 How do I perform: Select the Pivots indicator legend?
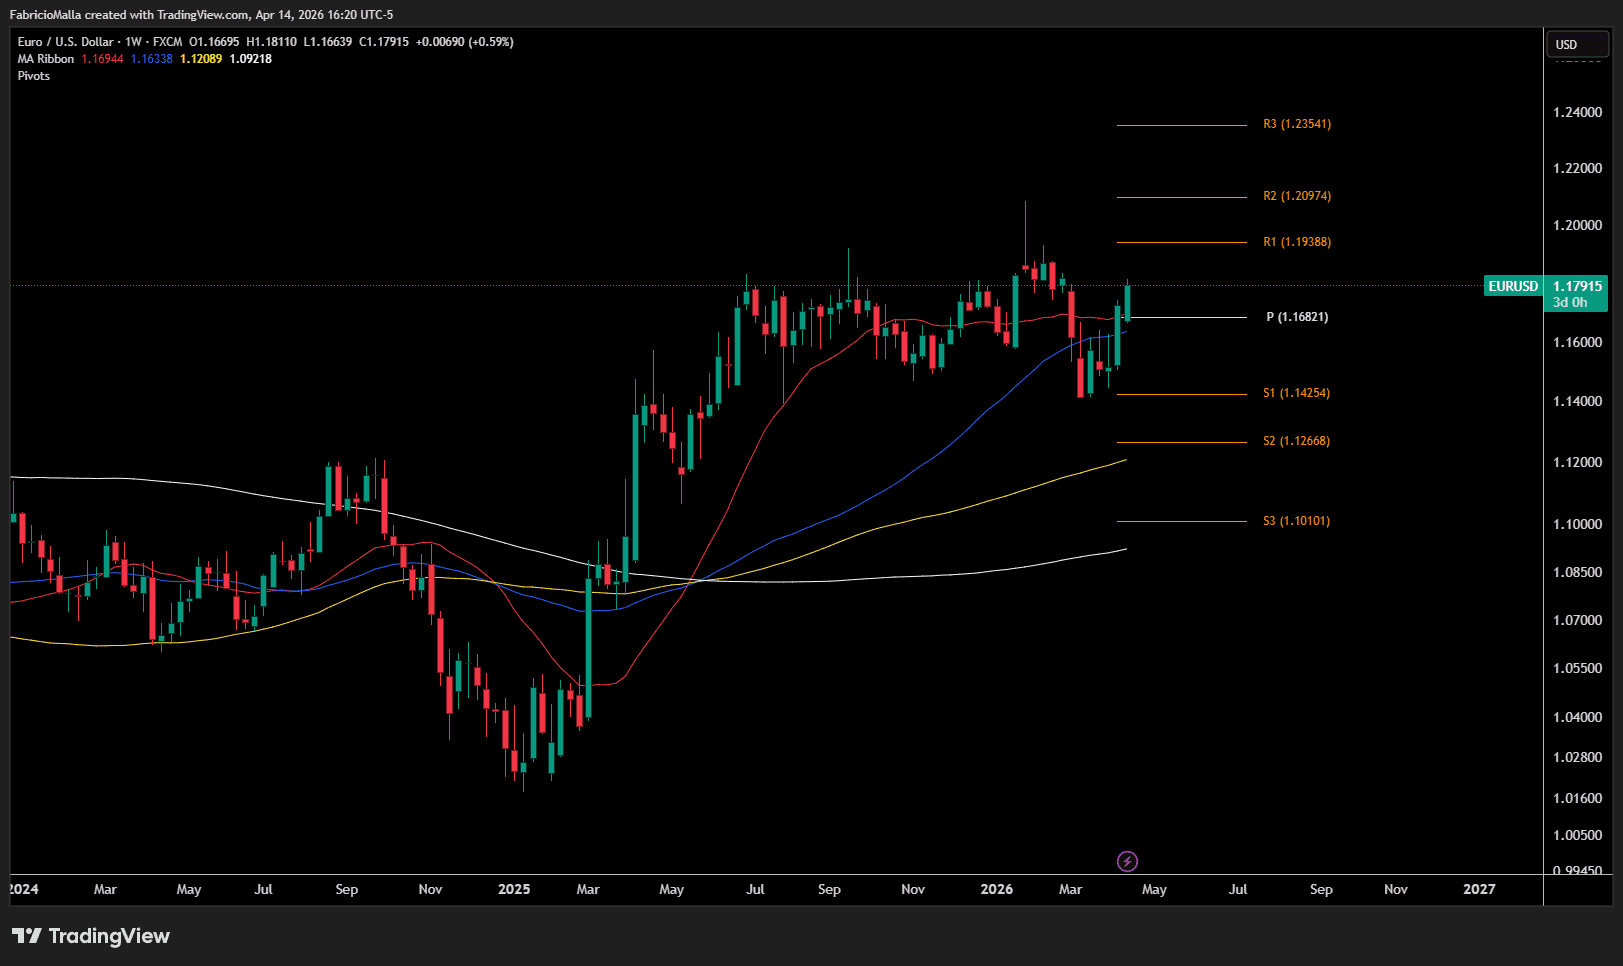point(34,76)
